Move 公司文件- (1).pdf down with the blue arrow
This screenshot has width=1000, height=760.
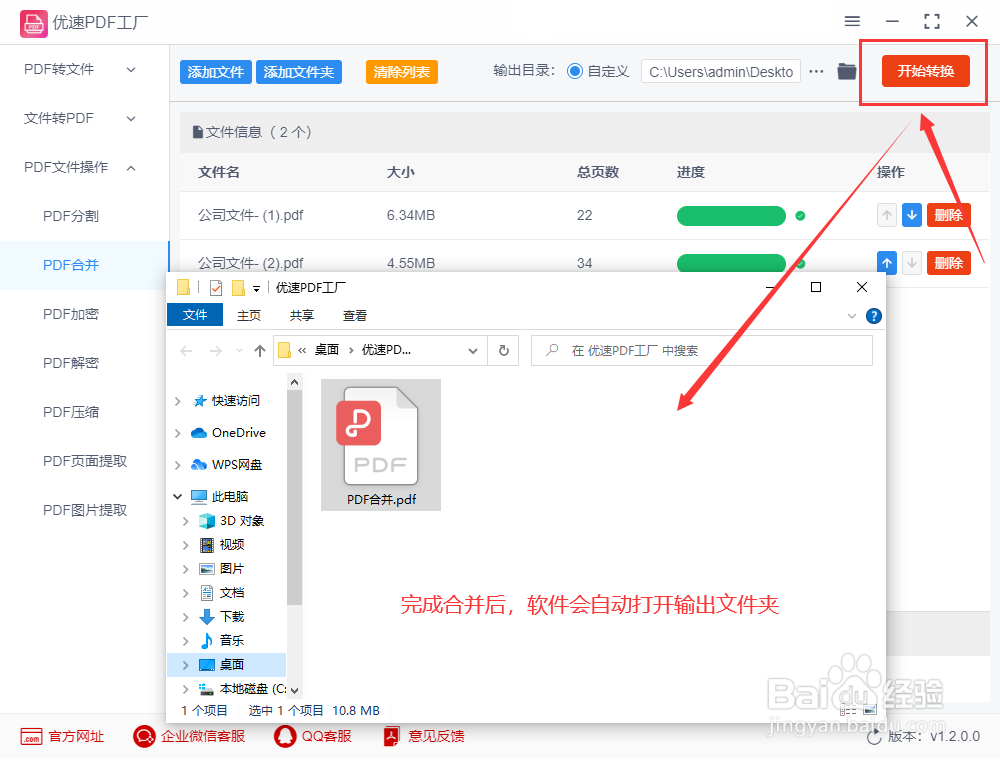(912, 216)
